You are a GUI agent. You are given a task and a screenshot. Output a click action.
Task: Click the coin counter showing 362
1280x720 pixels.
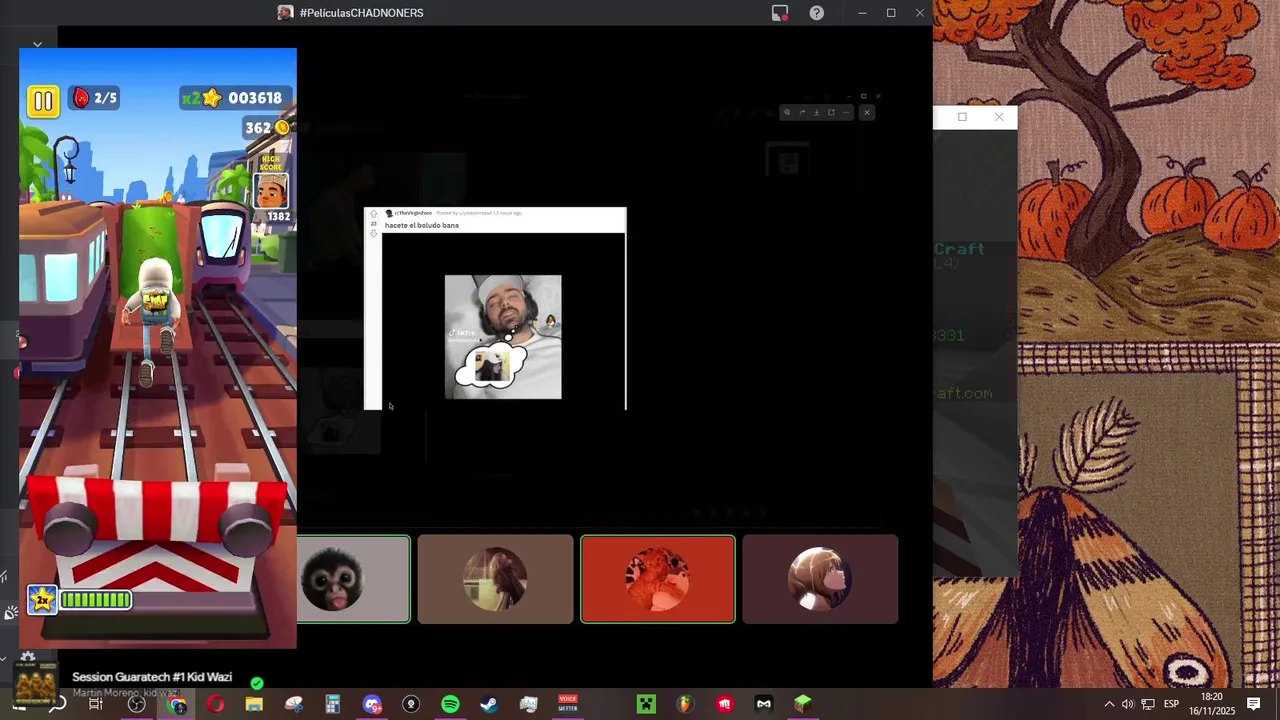click(268, 128)
